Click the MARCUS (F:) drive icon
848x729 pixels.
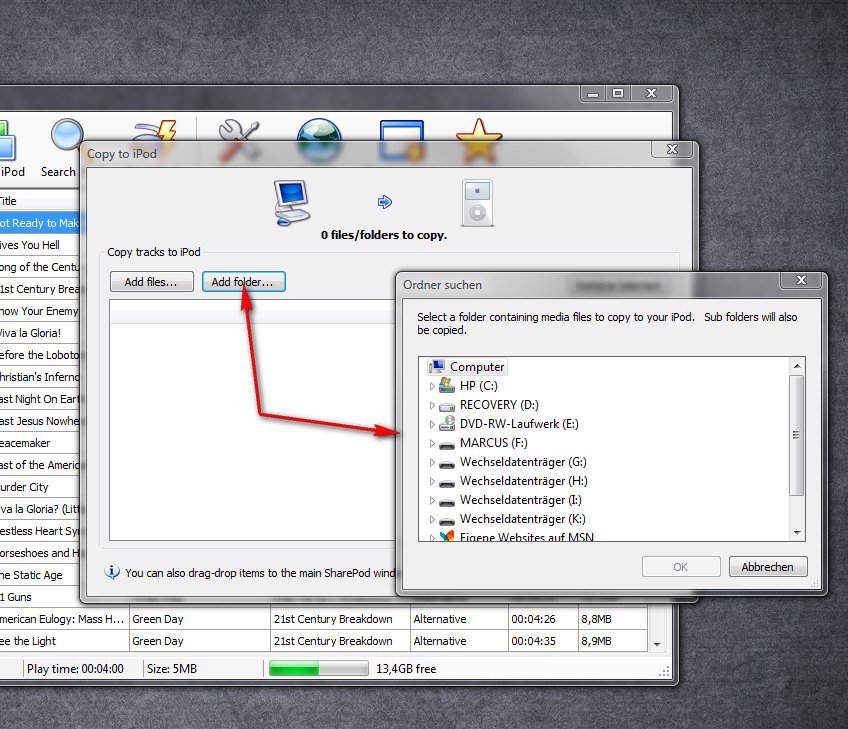pos(447,445)
